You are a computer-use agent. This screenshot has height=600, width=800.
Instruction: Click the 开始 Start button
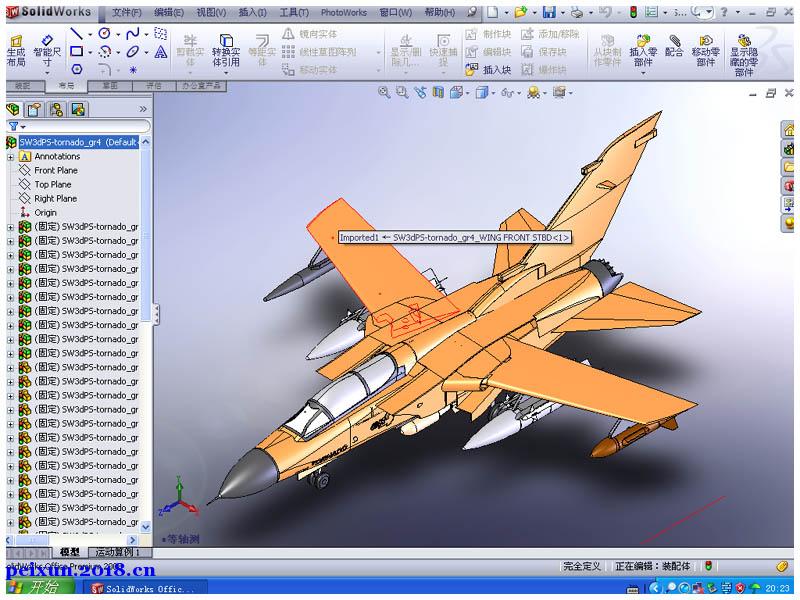pyautogui.click(x=37, y=587)
